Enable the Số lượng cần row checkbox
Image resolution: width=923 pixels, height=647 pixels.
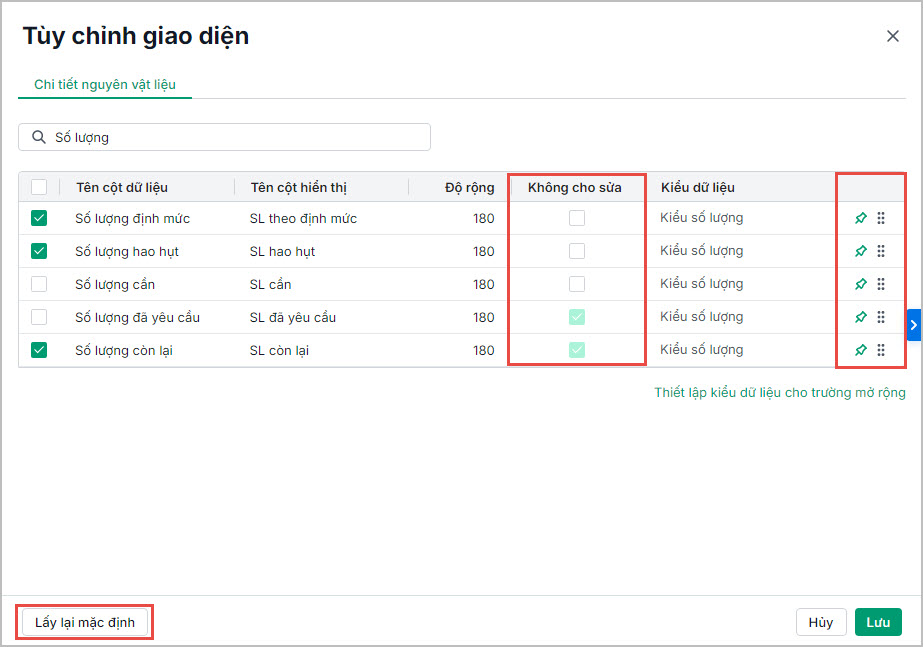[x=39, y=284]
